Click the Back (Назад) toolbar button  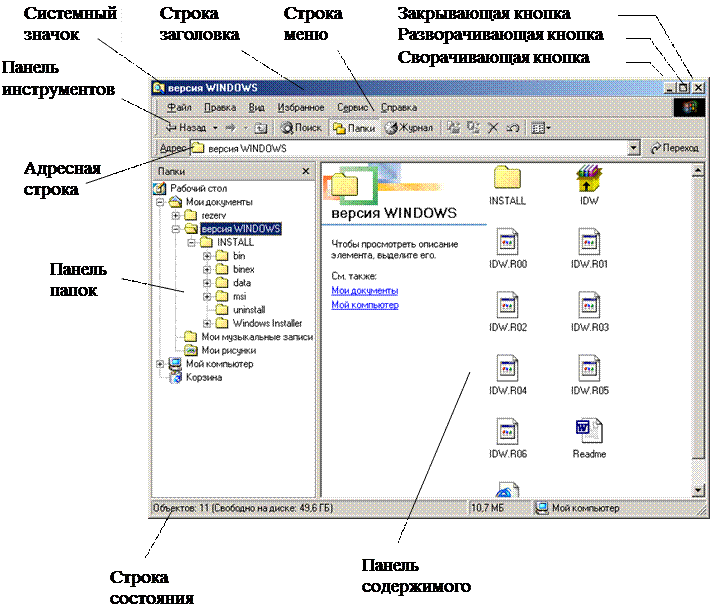click(x=186, y=128)
